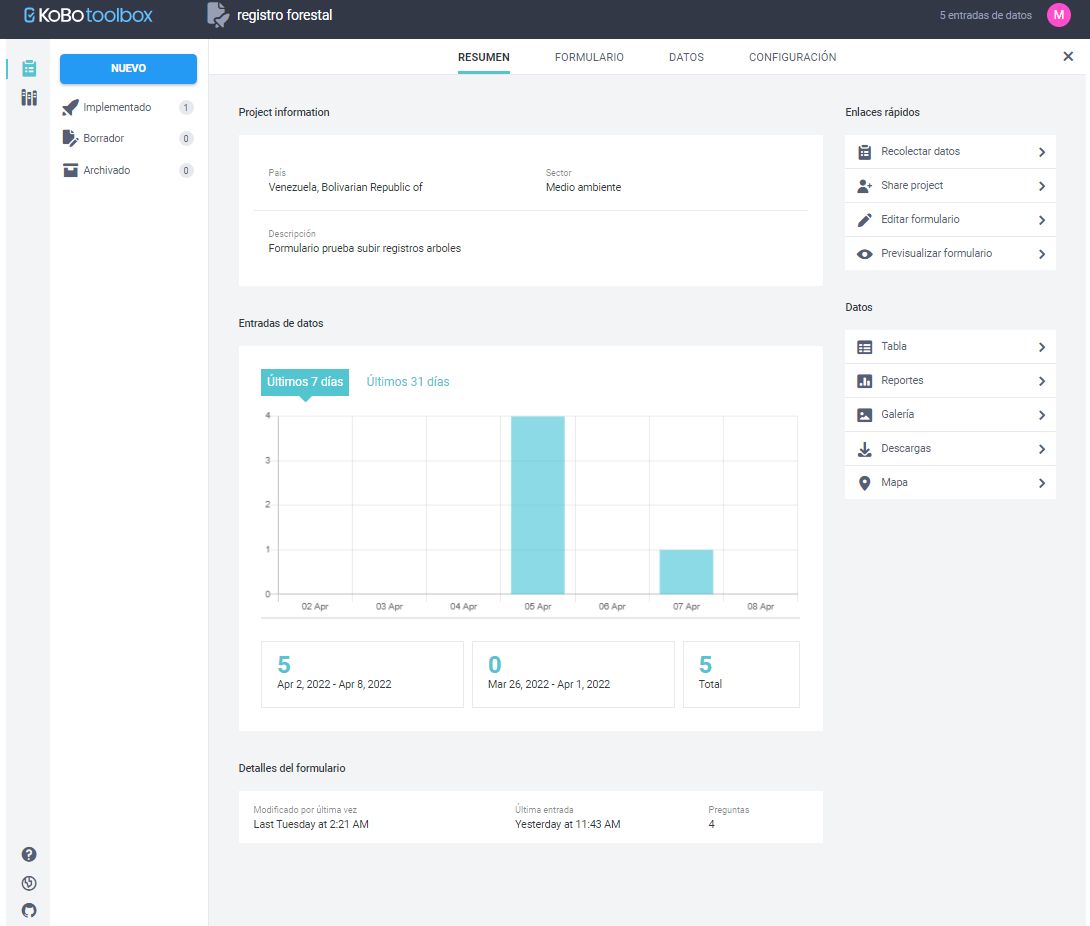Click the user avatar M icon
This screenshot has height=926, width=1090.
1058,15
